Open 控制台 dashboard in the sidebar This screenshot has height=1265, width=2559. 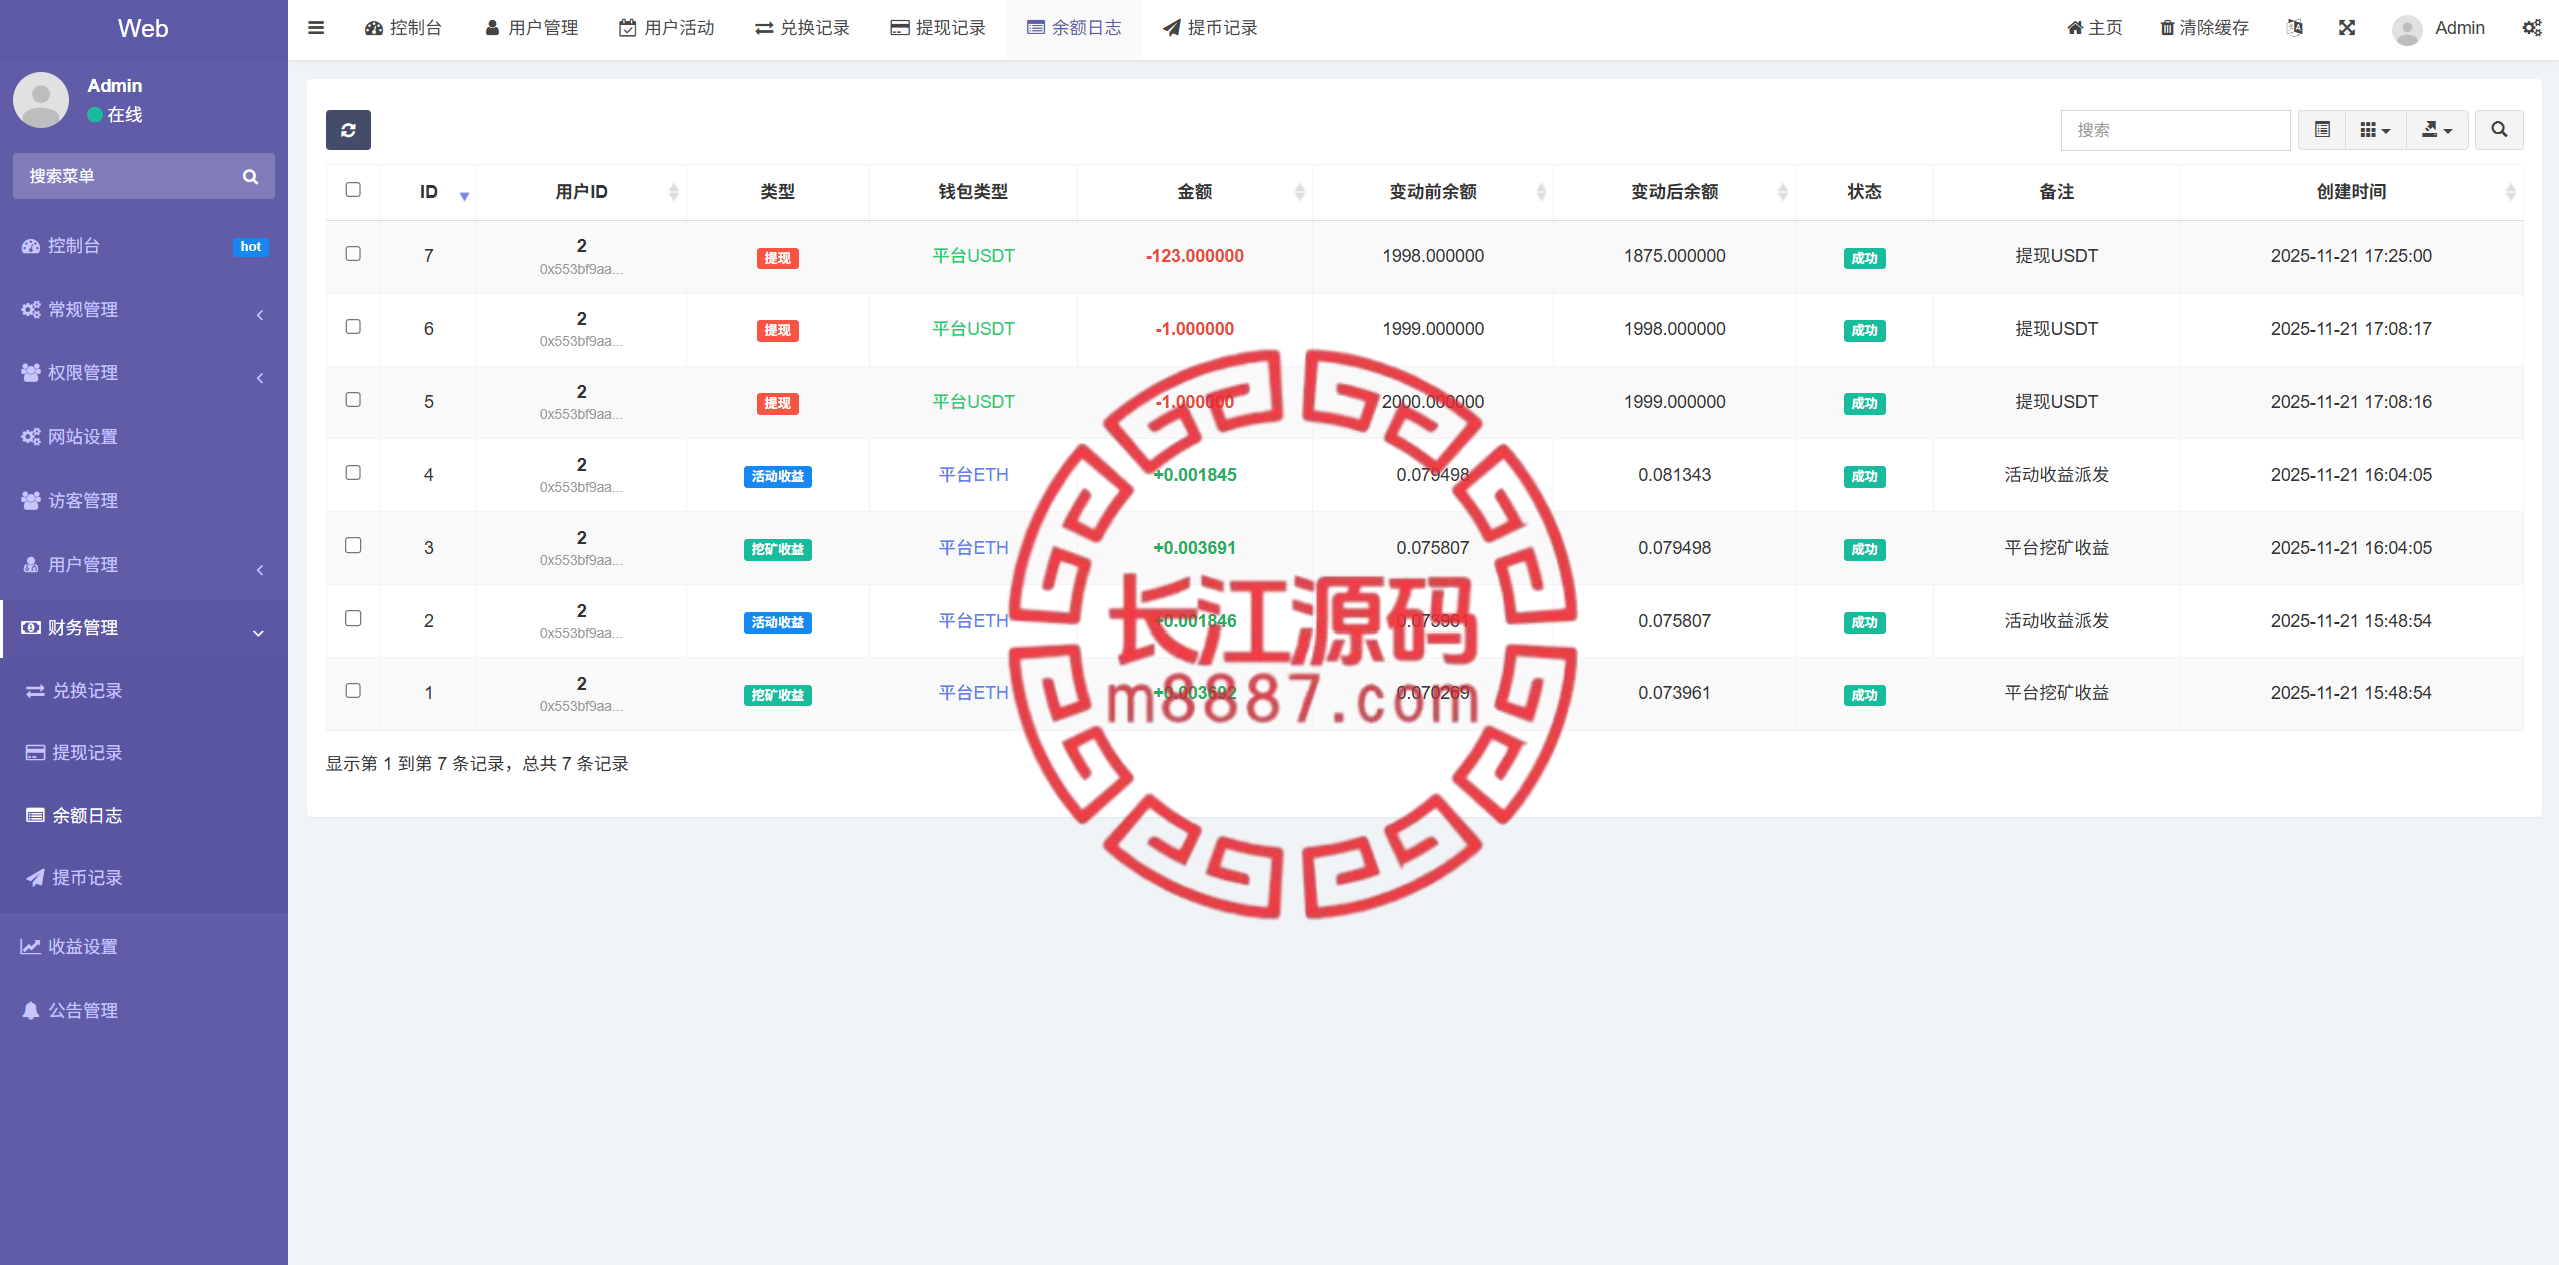point(144,246)
